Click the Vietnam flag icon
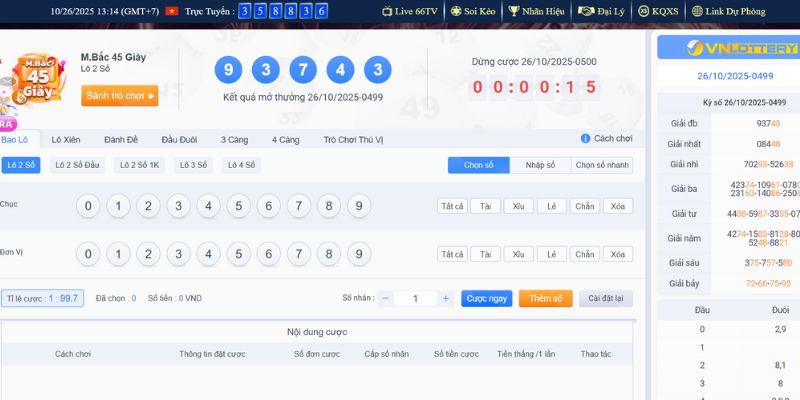Image resolution: width=800 pixels, height=400 pixels. [171, 11]
